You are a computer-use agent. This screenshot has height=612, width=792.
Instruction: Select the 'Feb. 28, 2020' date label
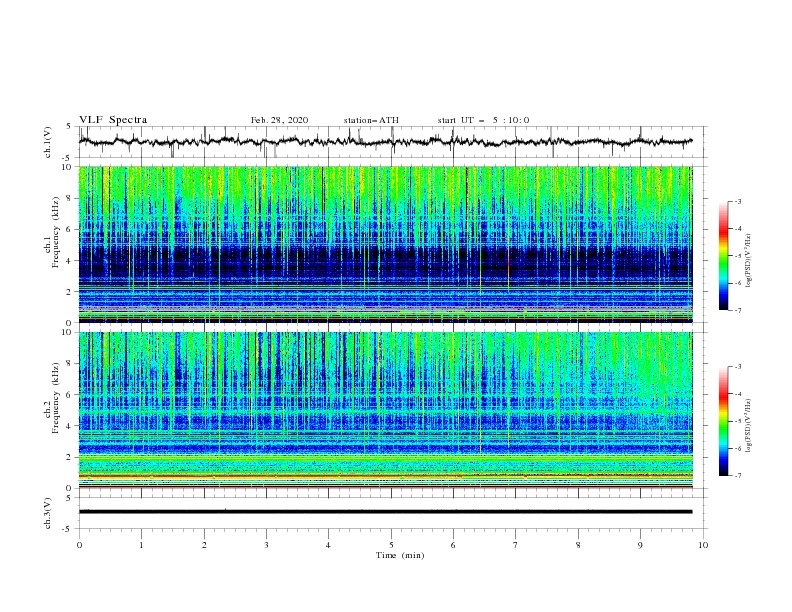tap(279, 120)
